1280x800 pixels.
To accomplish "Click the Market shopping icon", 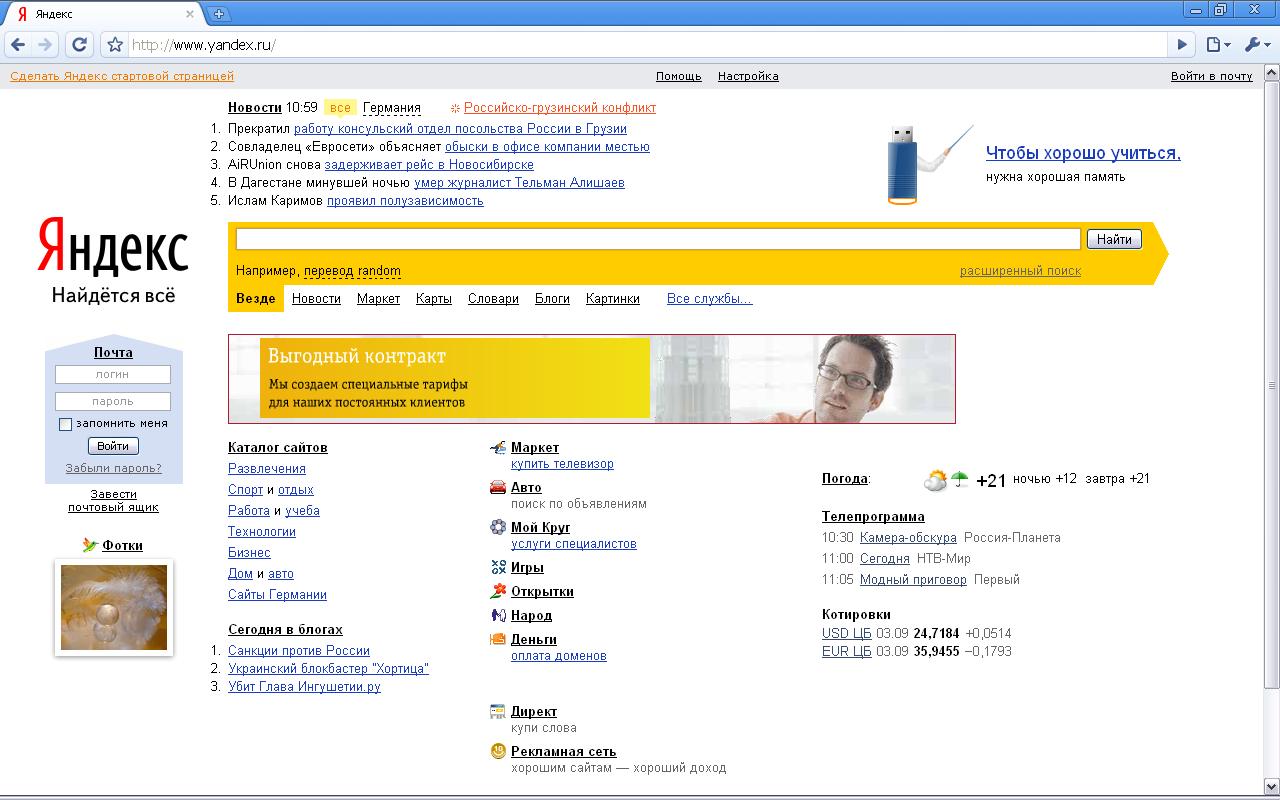I will click(x=498, y=448).
